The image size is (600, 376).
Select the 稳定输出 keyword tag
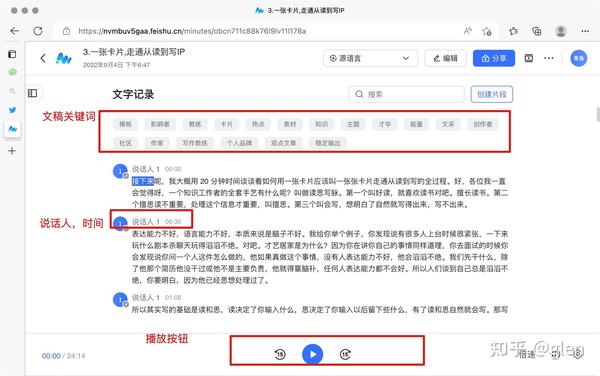[328, 143]
